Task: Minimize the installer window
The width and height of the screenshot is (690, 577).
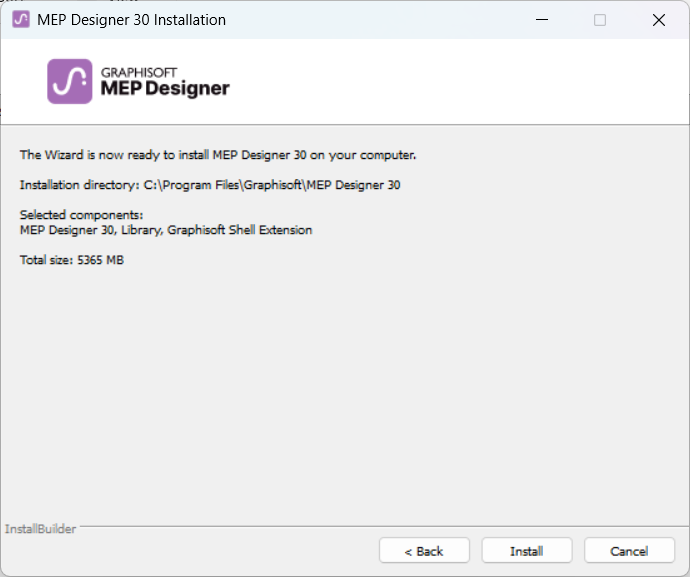Action: [x=542, y=20]
